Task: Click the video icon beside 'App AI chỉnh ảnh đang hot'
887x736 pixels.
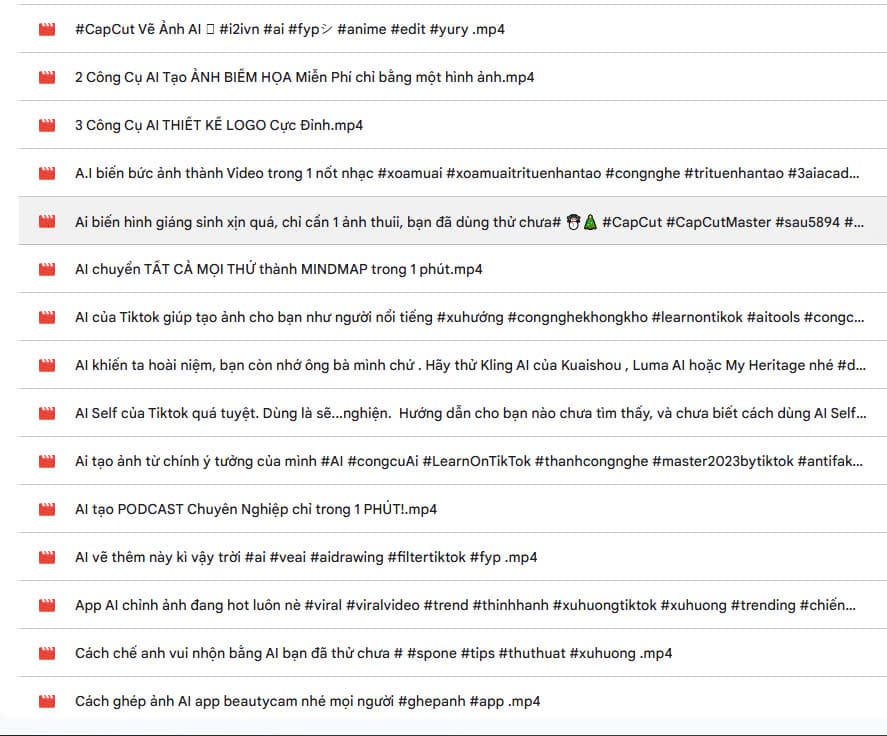Action: [47, 605]
